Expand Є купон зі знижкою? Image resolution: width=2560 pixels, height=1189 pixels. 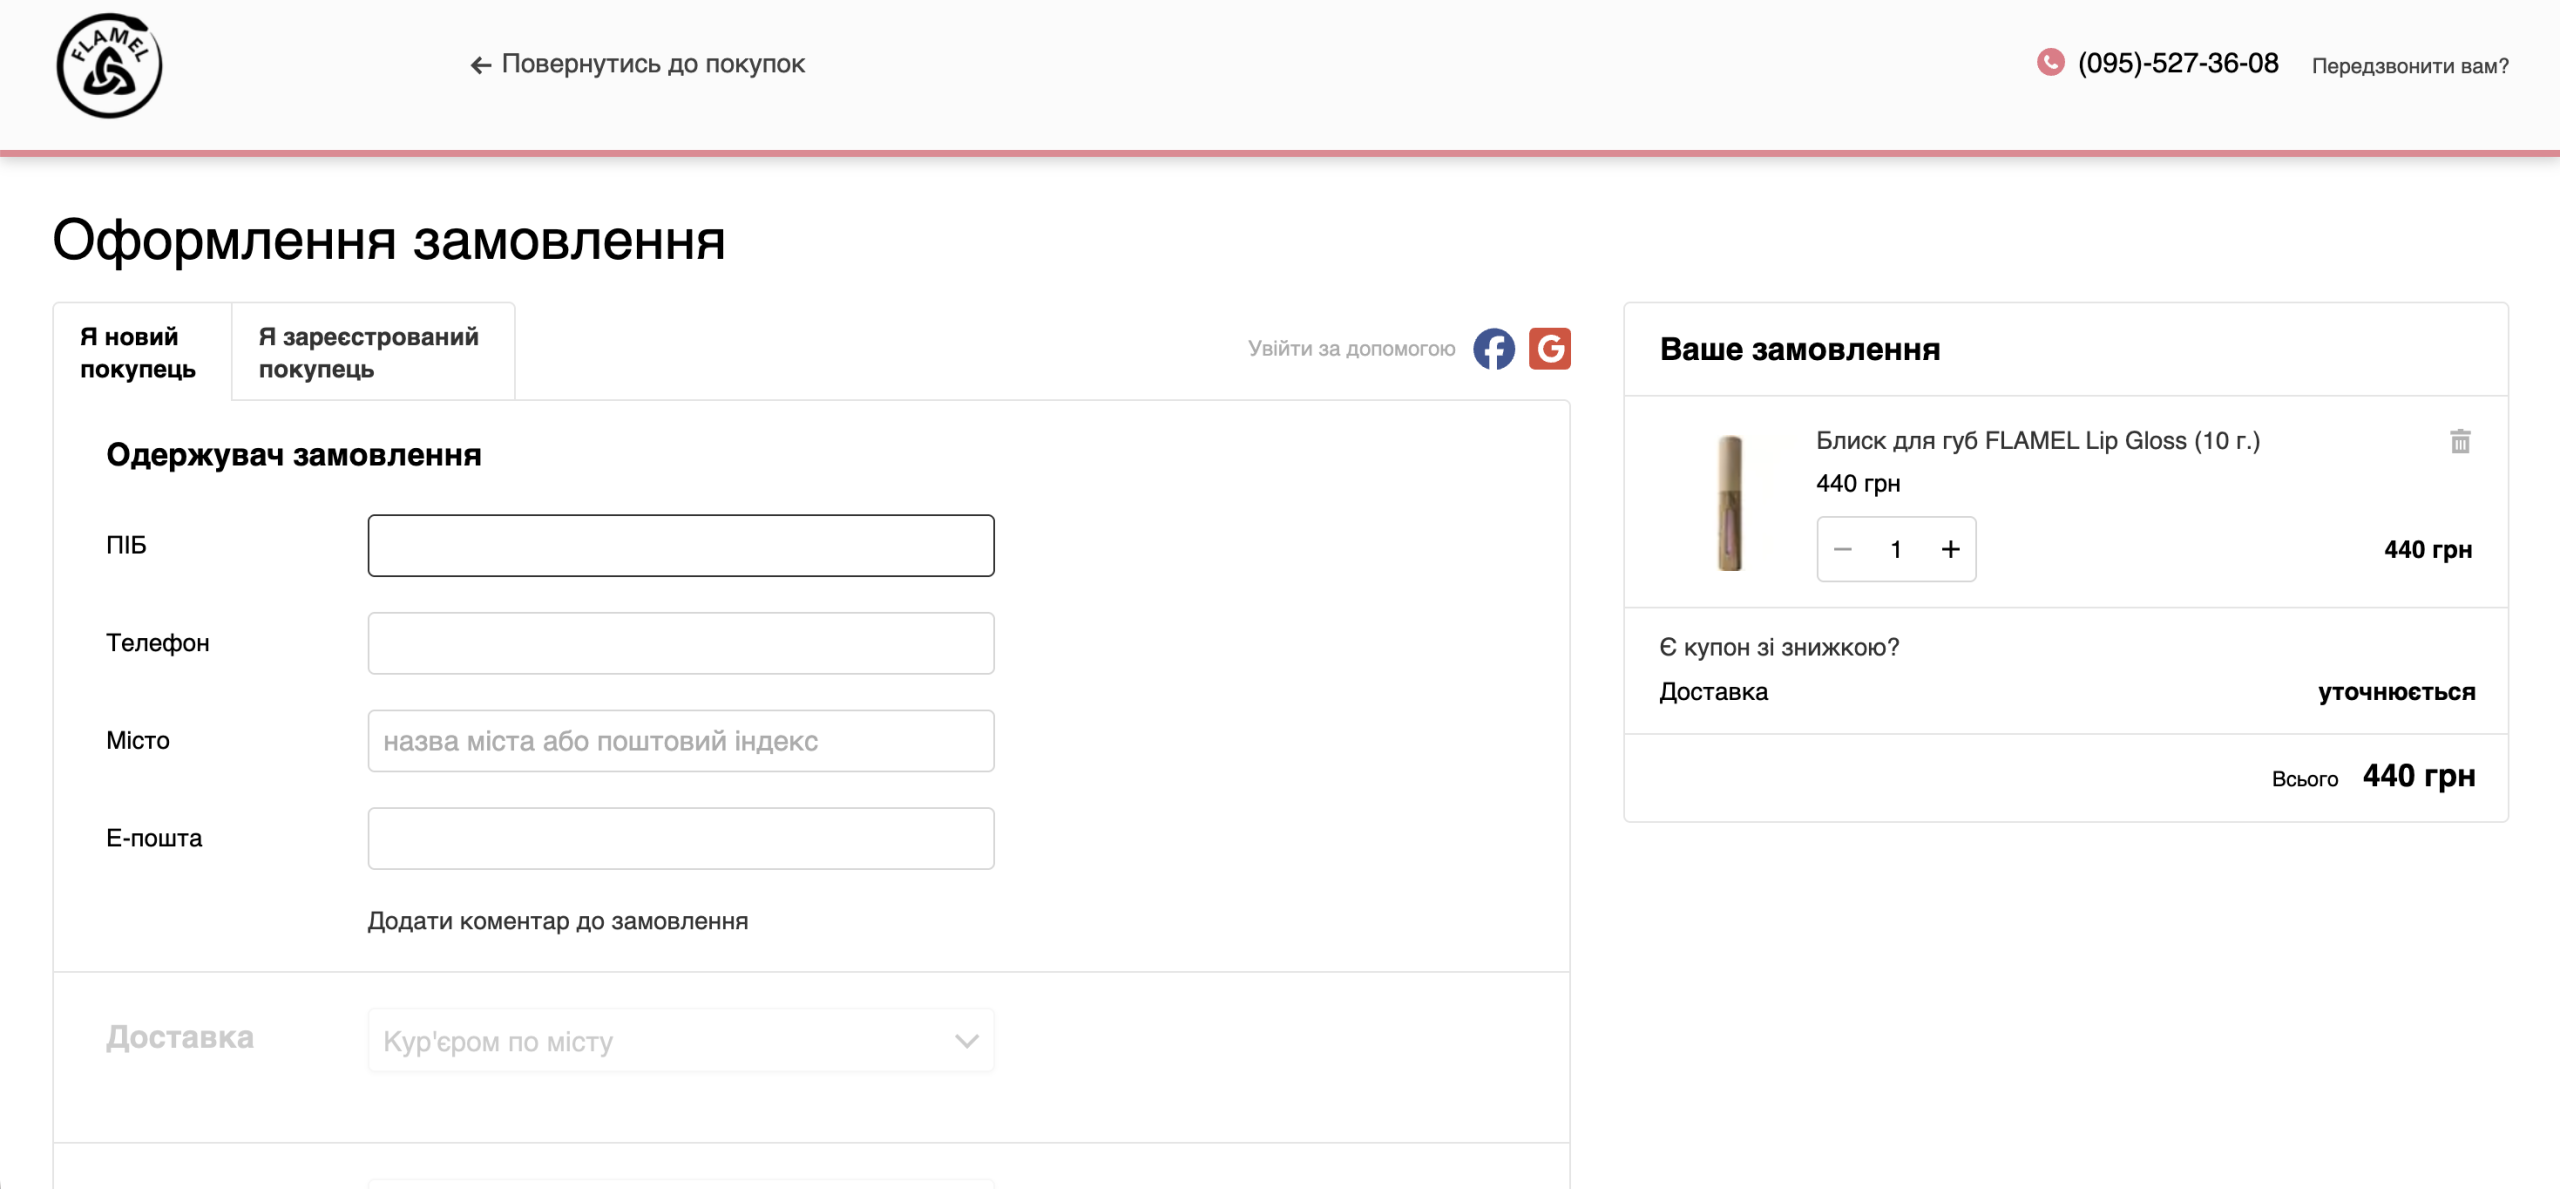pyautogui.click(x=1779, y=647)
